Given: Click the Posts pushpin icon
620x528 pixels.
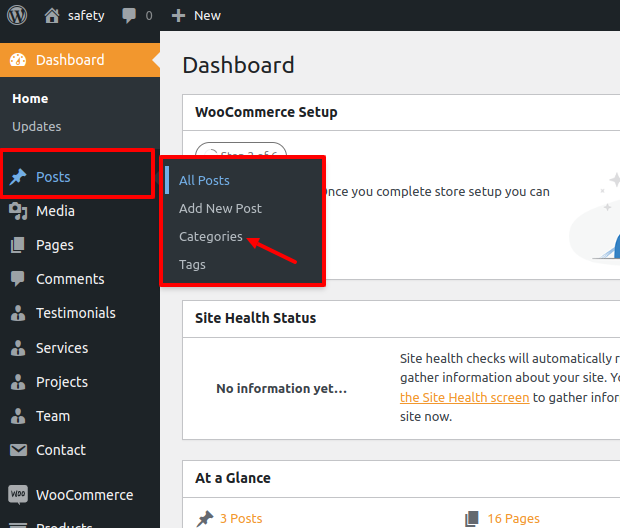Looking at the screenshot, I should click(18, 177).
